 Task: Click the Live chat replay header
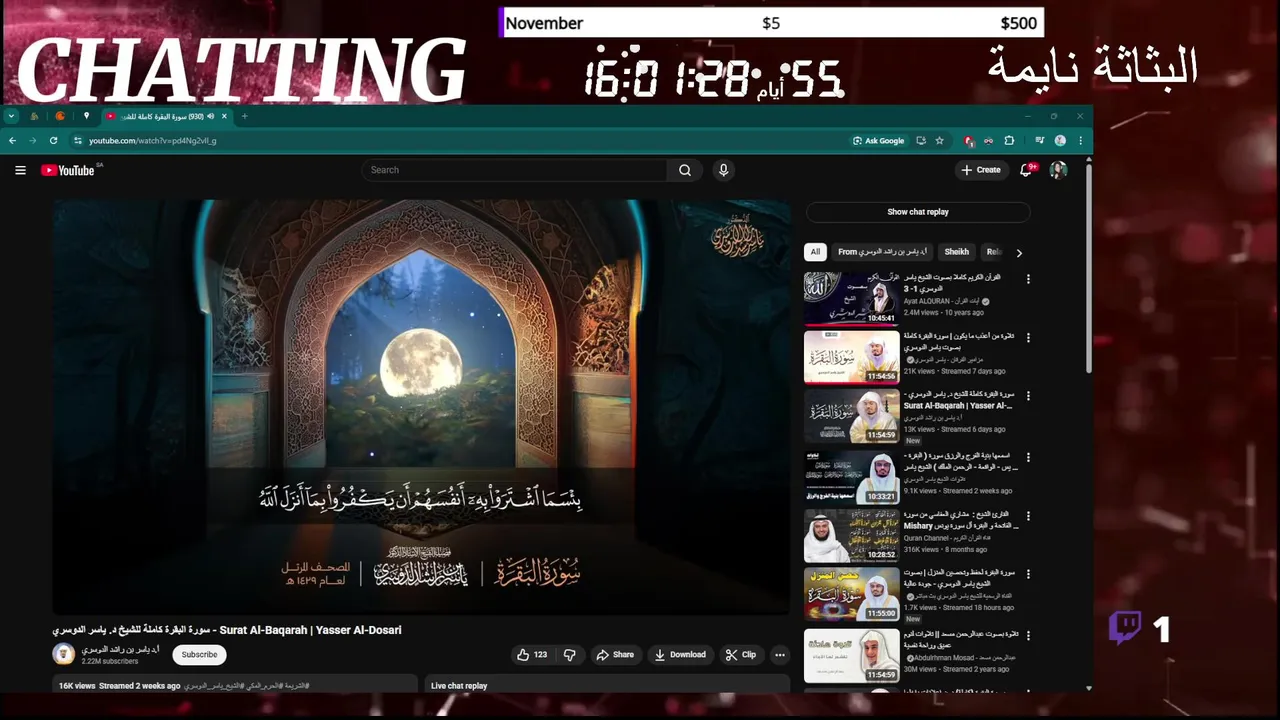(459, 686)
